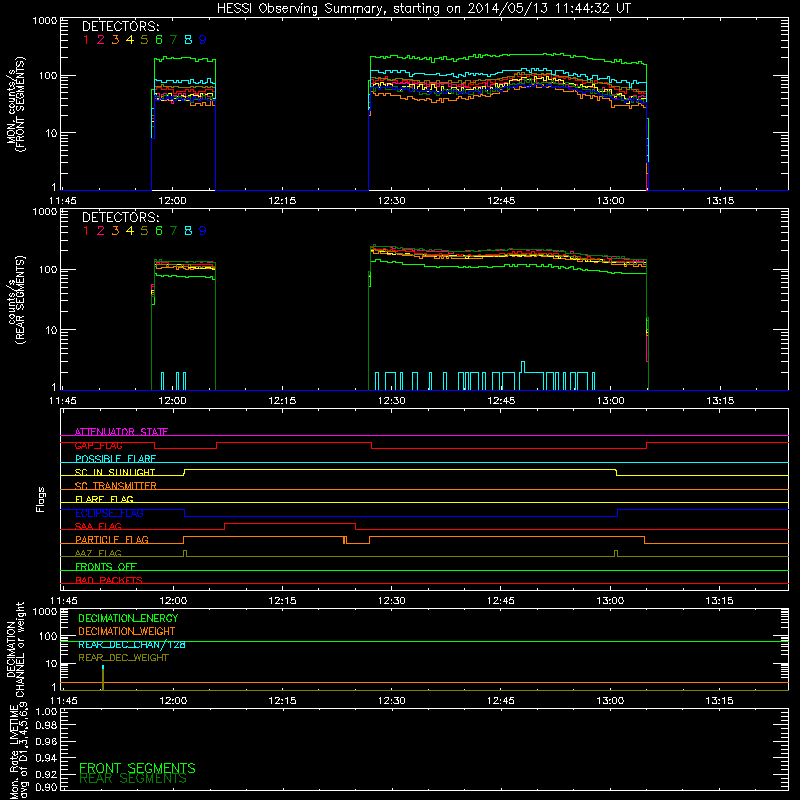Viewport: 800px width, 800px height.
Task: Click the HESSI Observing Summary title text
Action: click(x=423, y=9)
